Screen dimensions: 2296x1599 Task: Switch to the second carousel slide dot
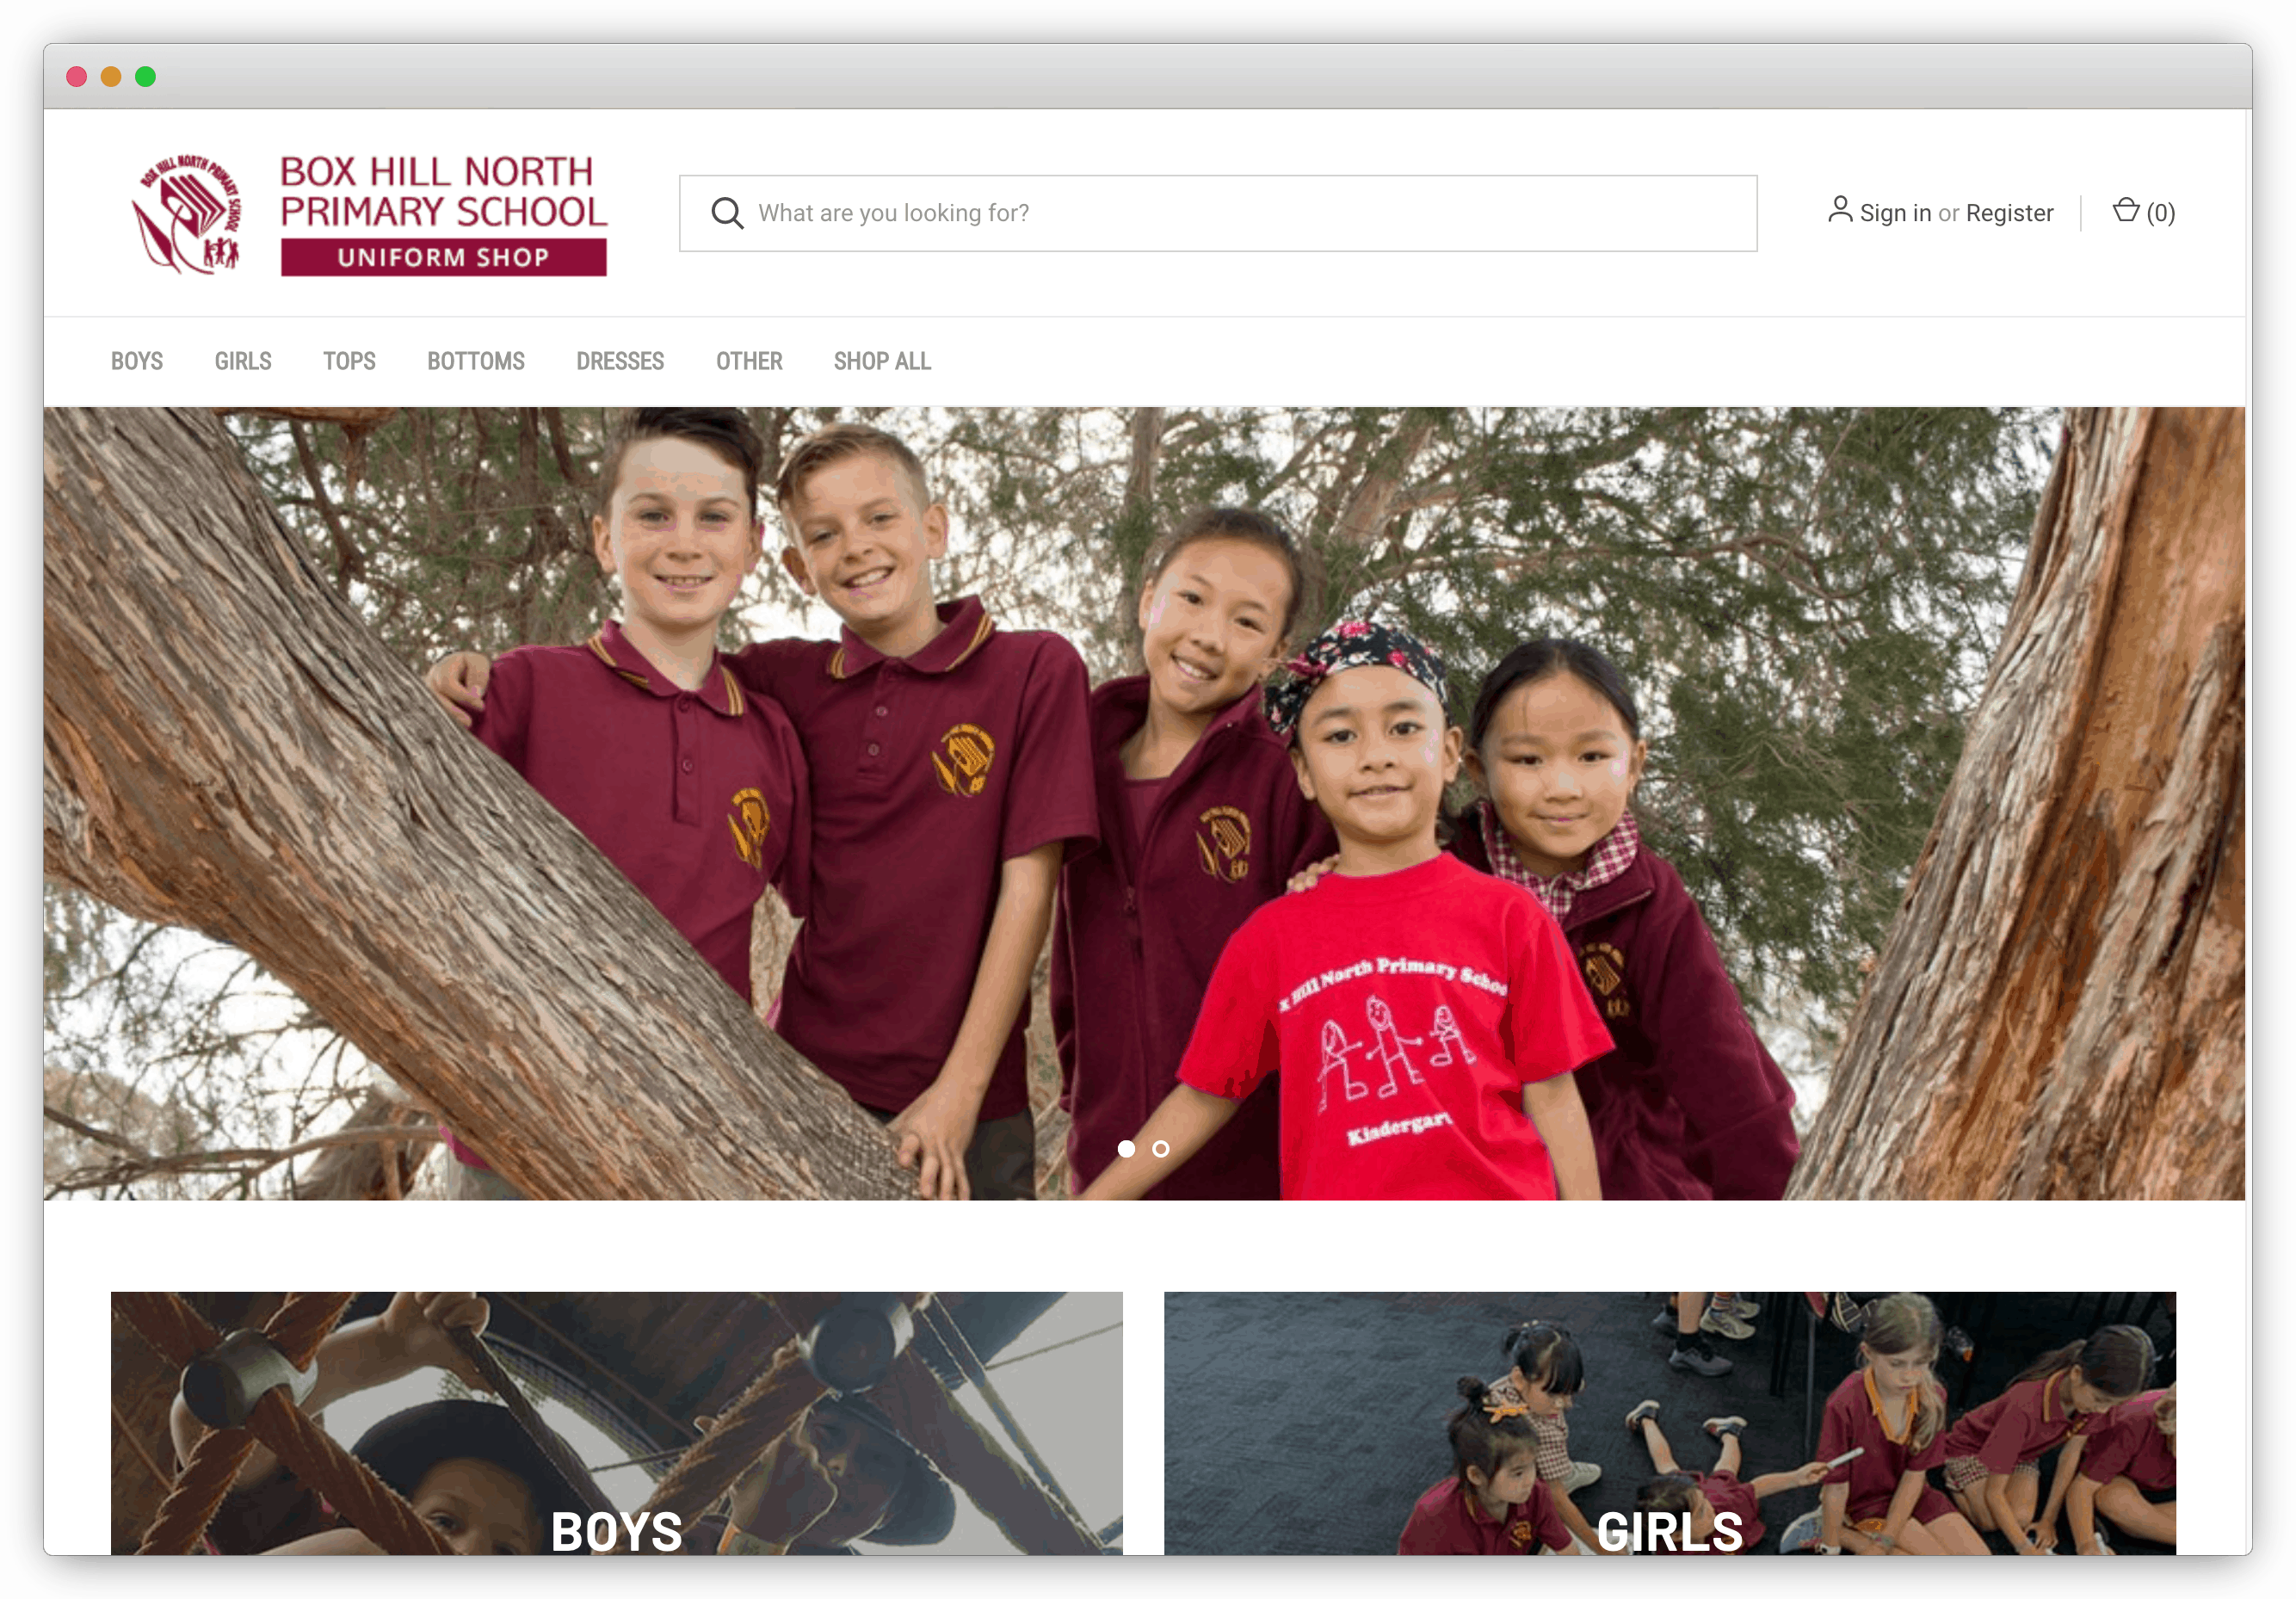[1161, 1149]
